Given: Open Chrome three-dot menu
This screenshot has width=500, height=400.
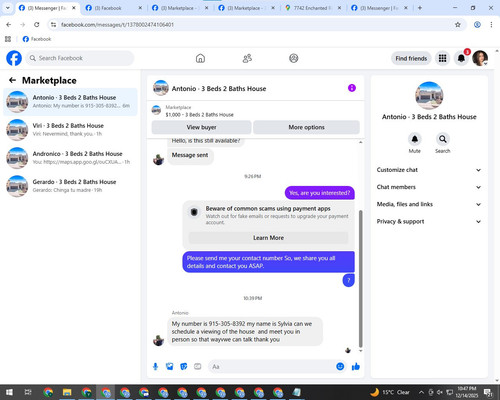Looking at the screenshot, I should (491, 24).
